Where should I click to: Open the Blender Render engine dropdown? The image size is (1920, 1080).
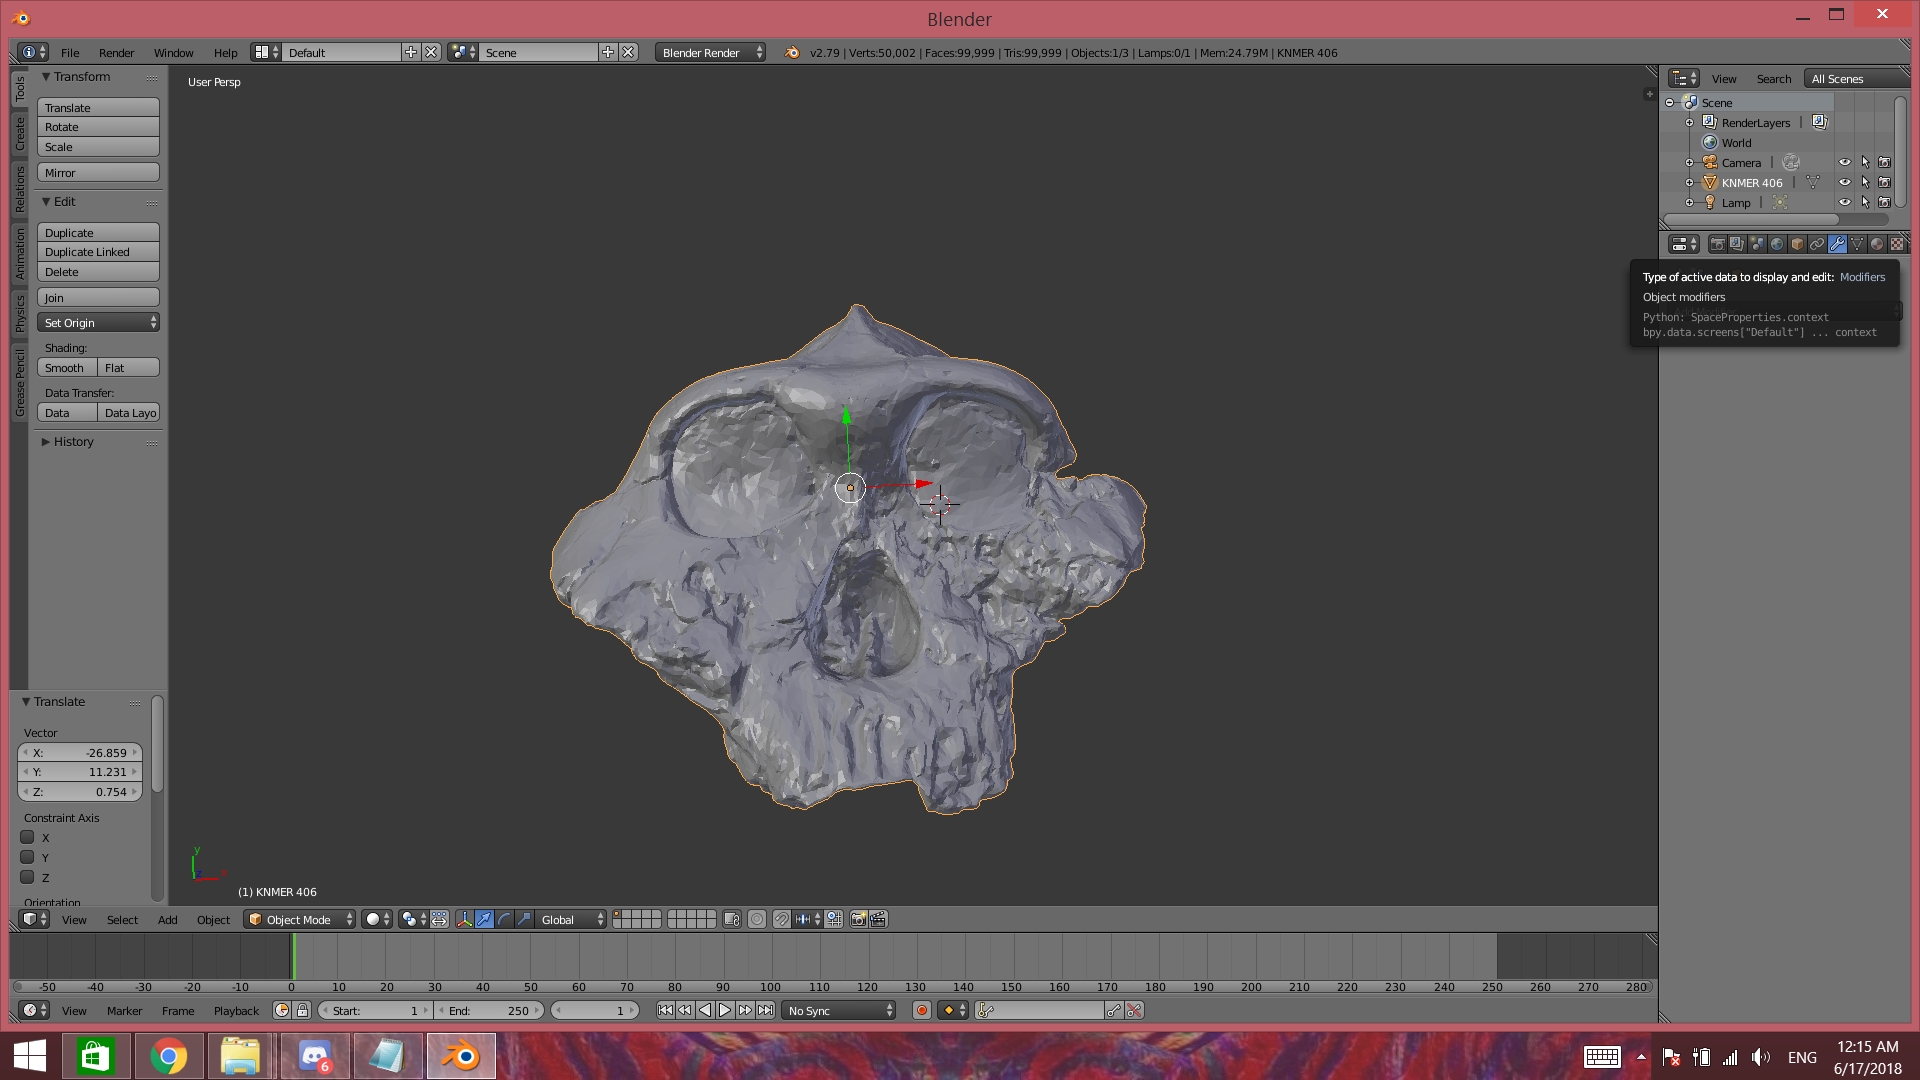(711, 52)
